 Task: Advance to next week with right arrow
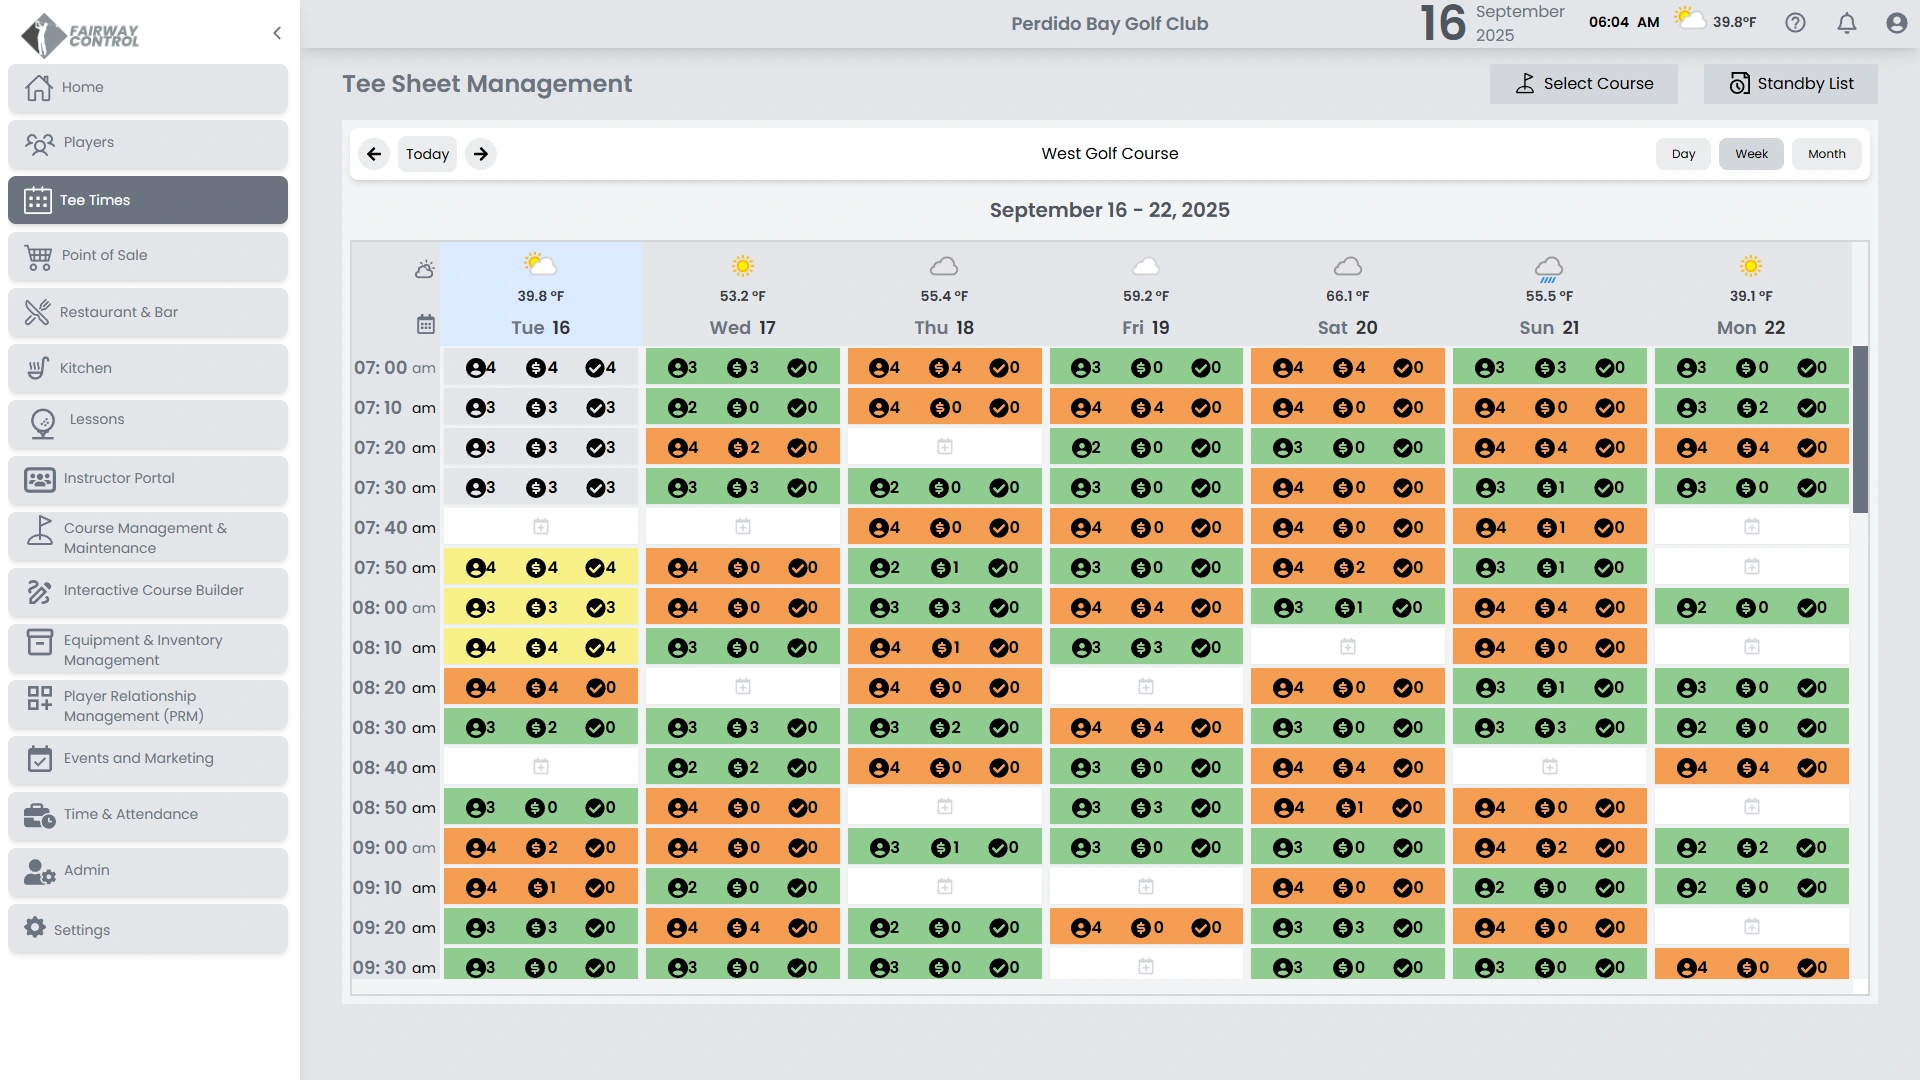(x=481, y=154)
